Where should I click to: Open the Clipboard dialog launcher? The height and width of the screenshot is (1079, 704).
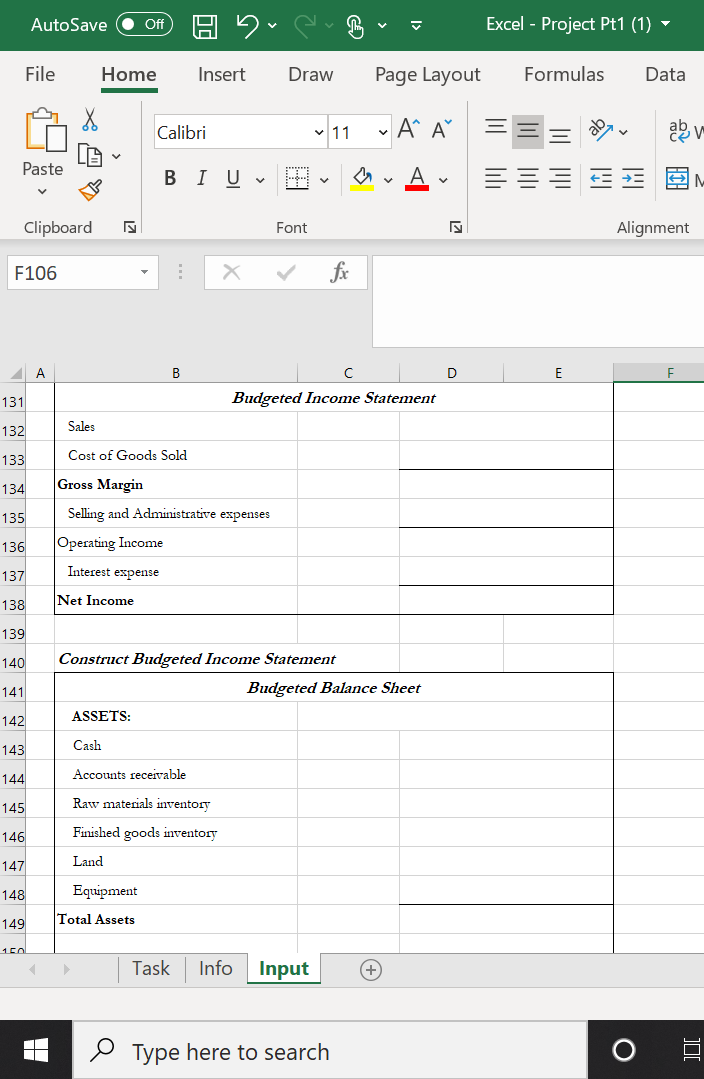coord(129,227)
